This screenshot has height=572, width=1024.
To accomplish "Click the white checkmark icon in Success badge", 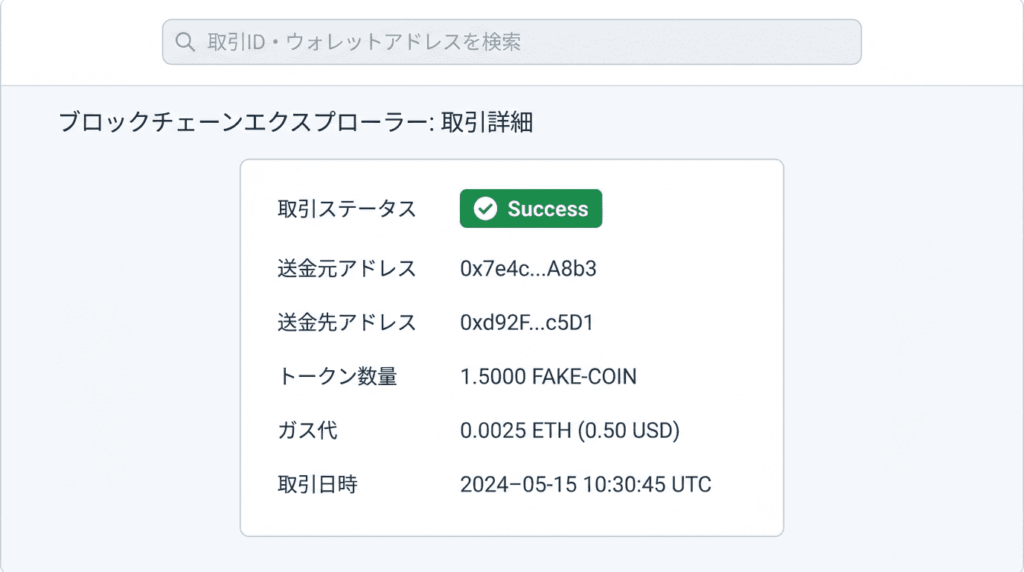I will point(485,209).
